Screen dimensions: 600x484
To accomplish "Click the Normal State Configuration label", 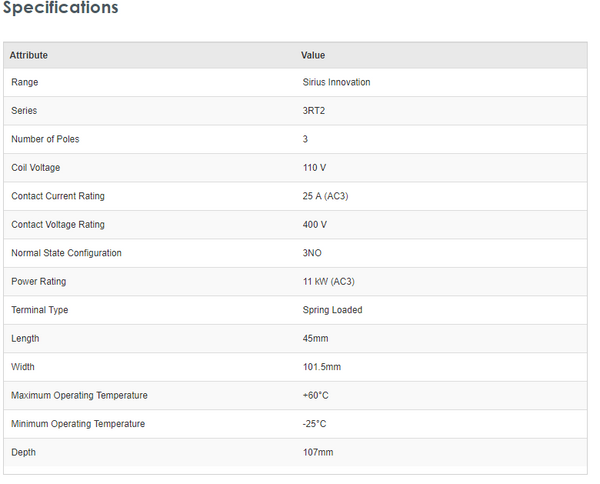I will [66, 253].
